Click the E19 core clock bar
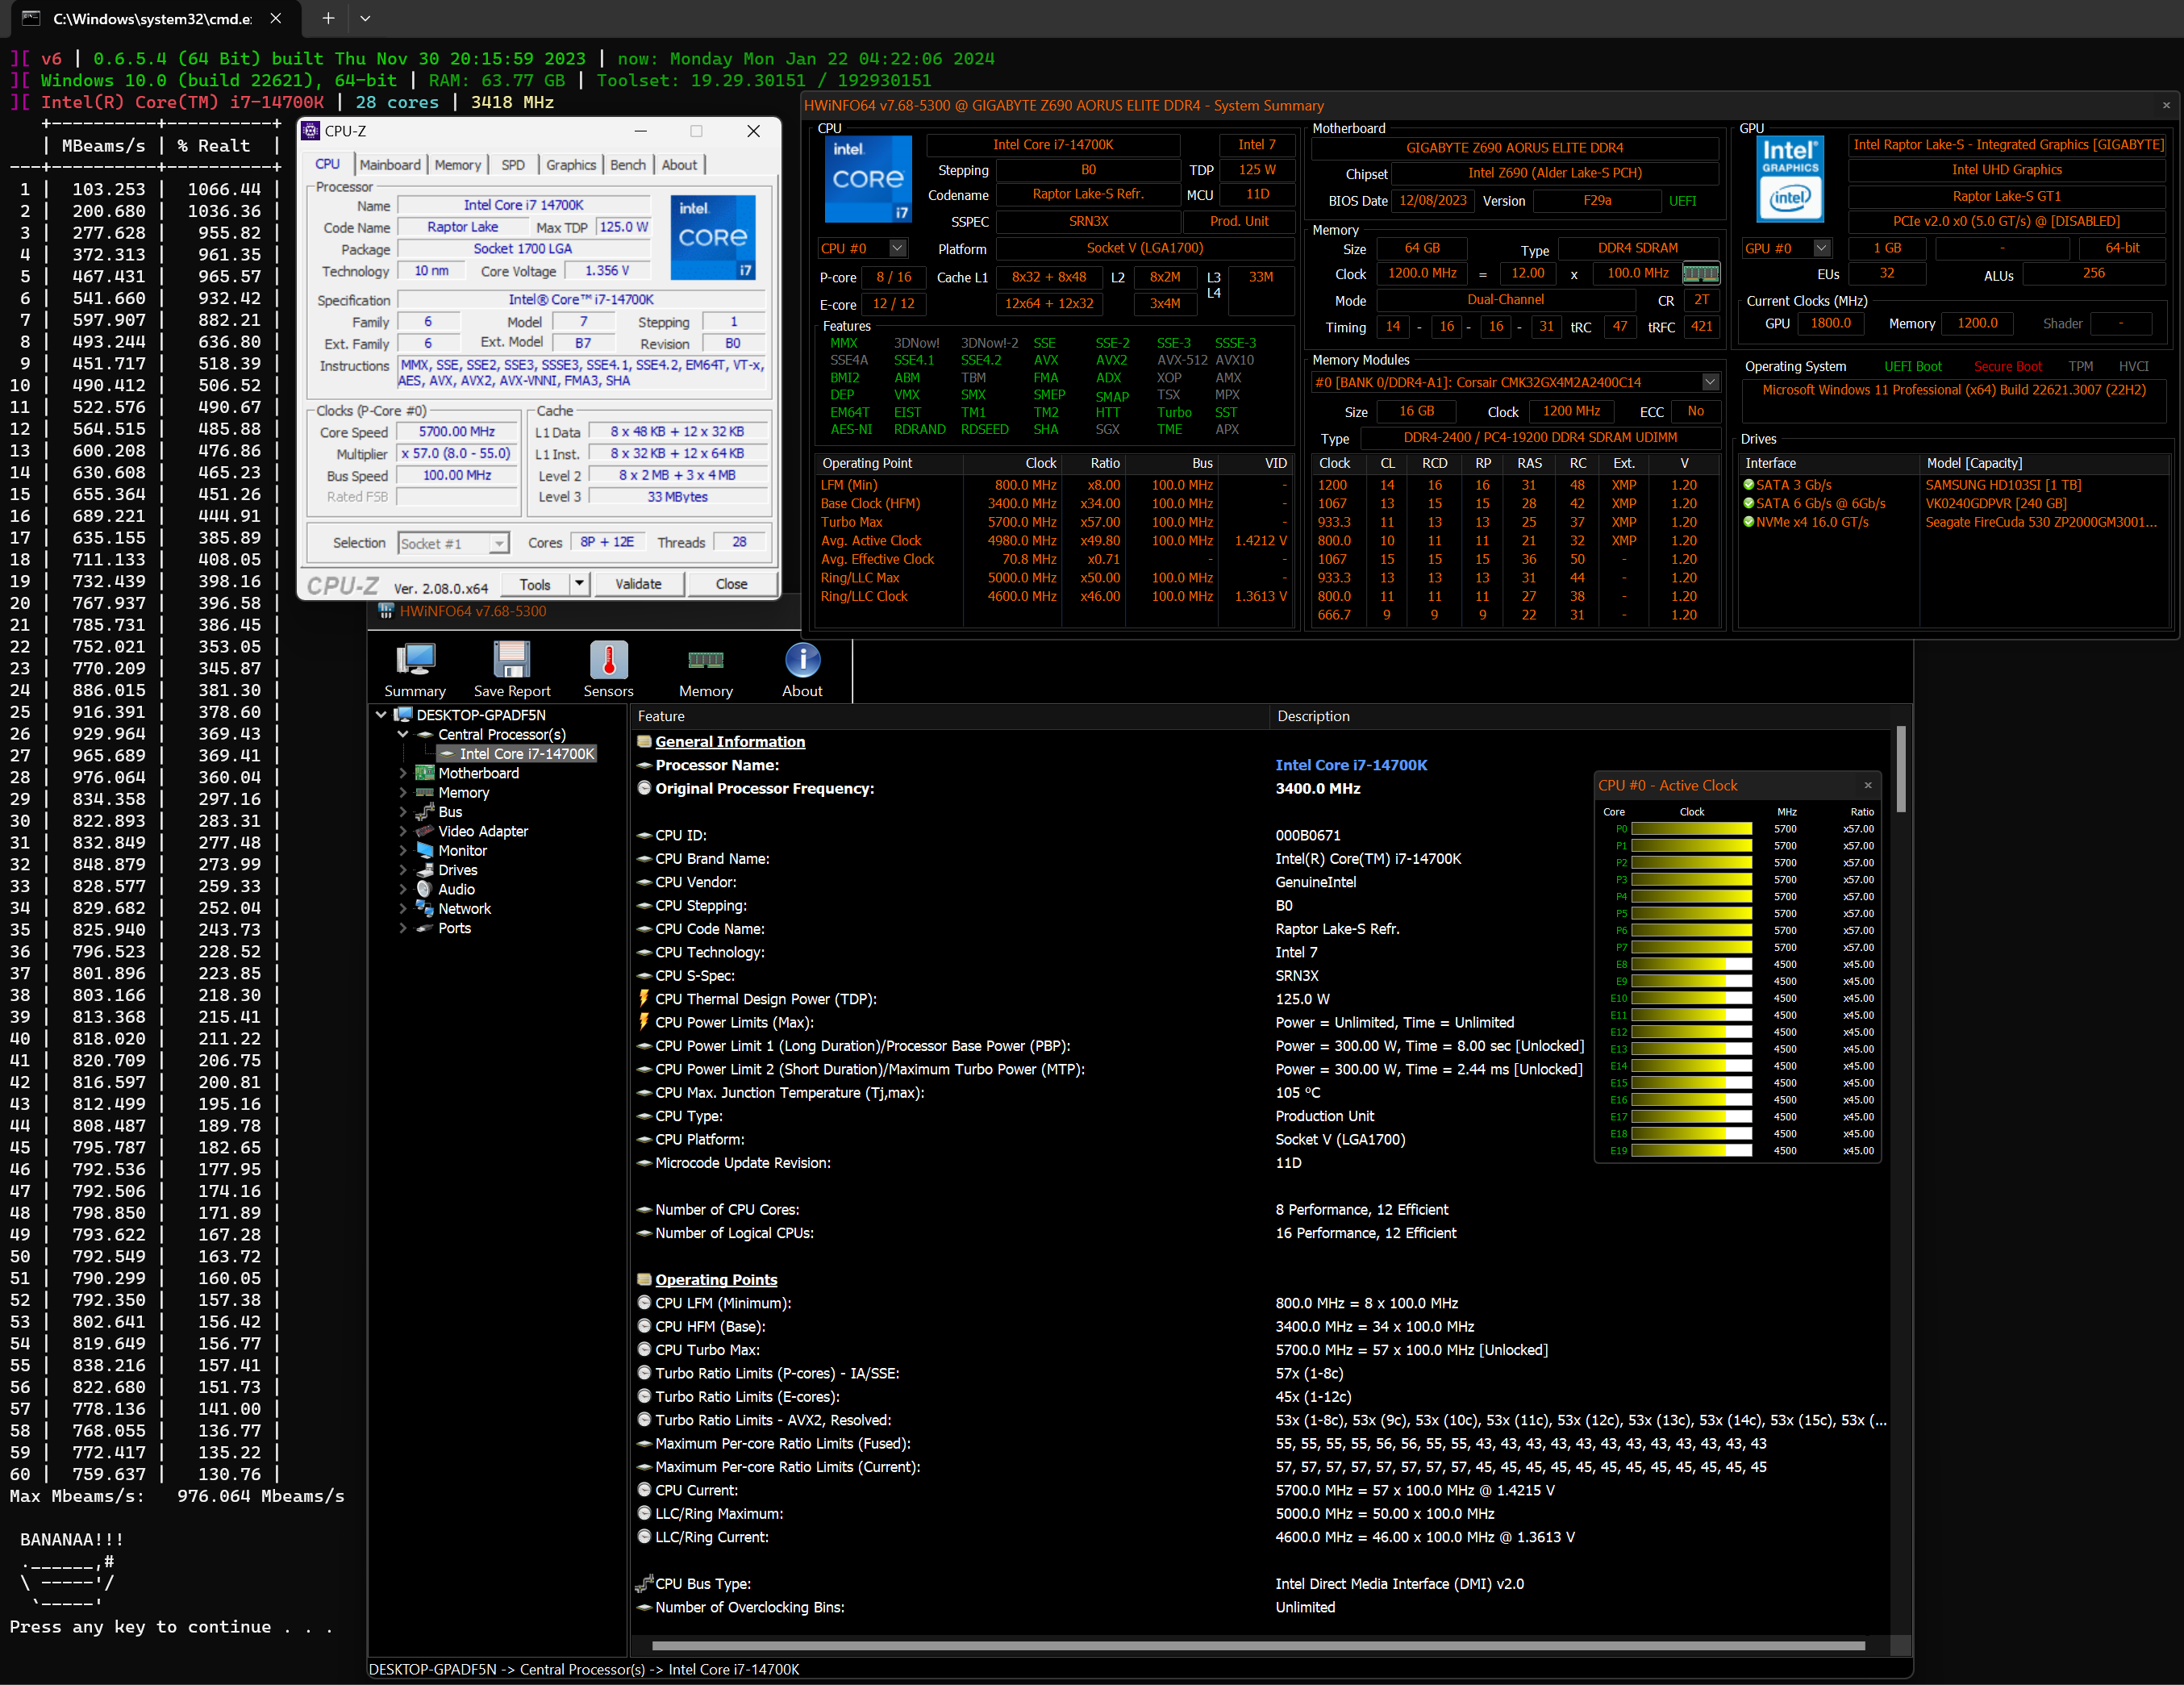Image resolution: width=2184 pixels, height=1685 pixels. 1691,1150
